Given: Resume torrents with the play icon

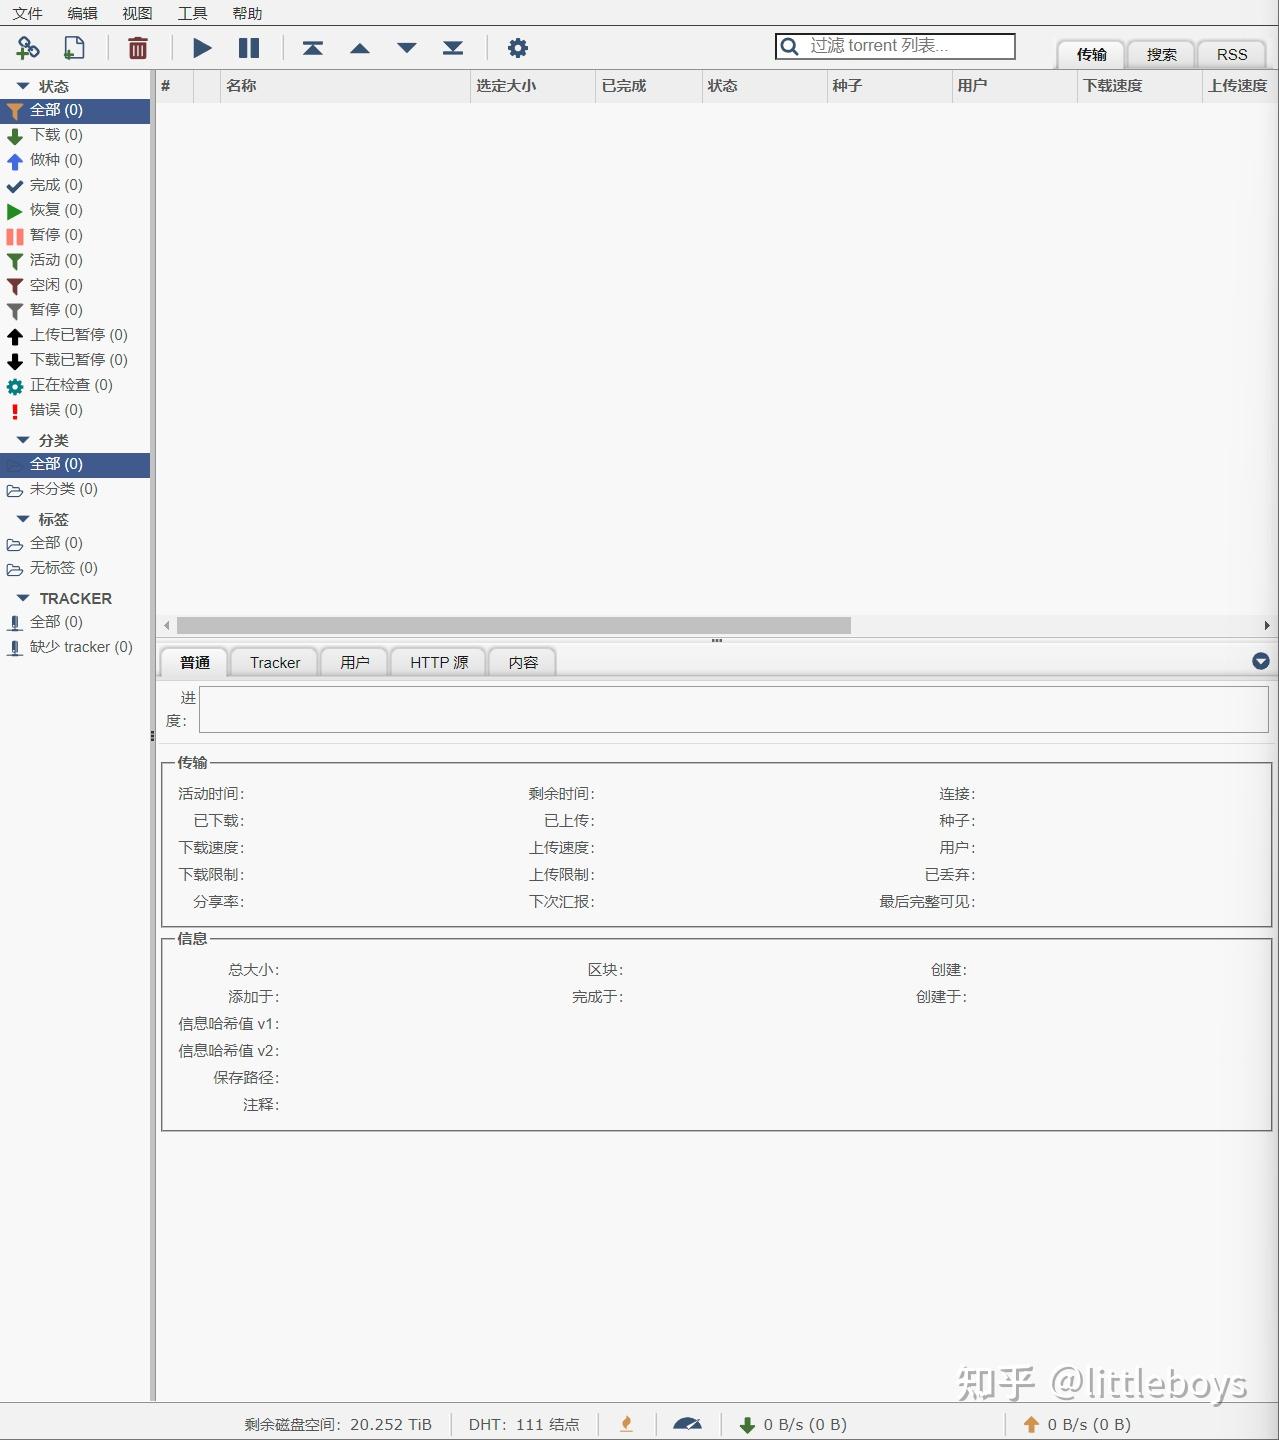Looking at the screenshot, I should click(201, 47).
